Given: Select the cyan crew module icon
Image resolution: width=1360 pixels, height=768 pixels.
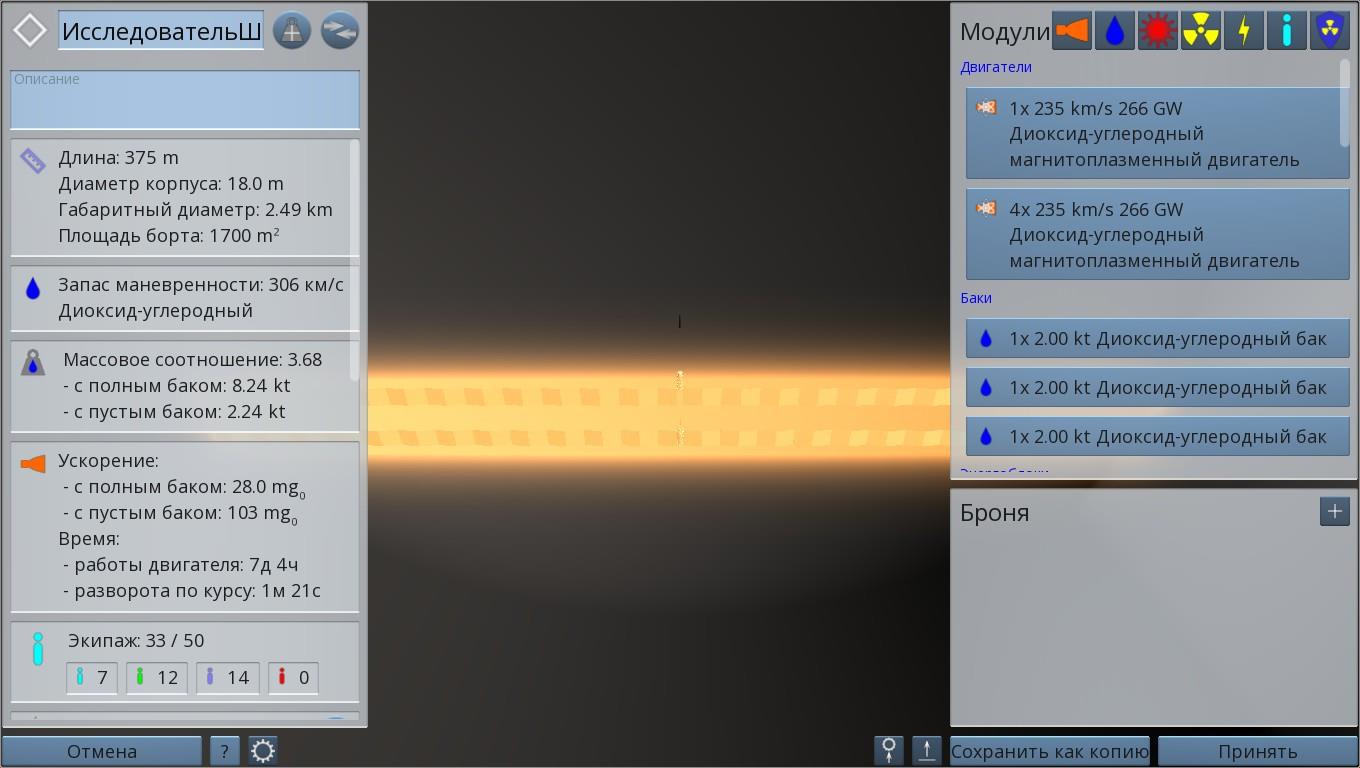Looking at the screenshot, I should pyautogui.click(x=1286, y=31).
